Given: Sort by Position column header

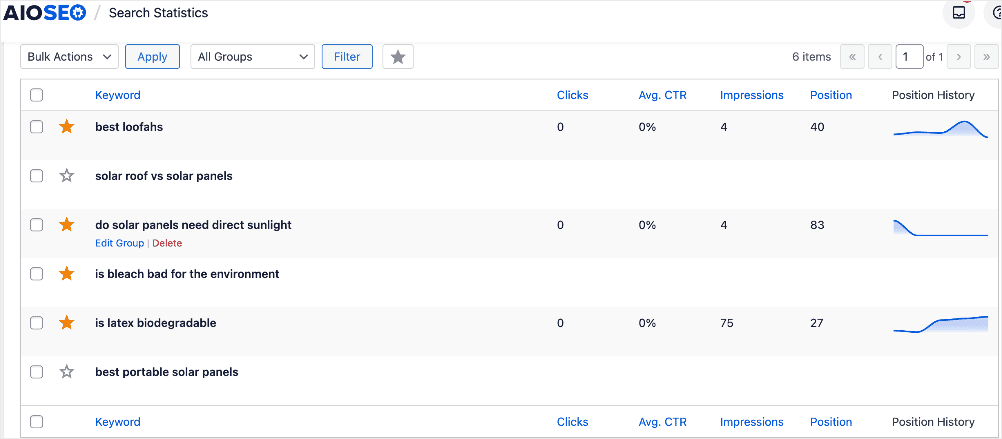Looking at the screenshot, I should 831,95.
